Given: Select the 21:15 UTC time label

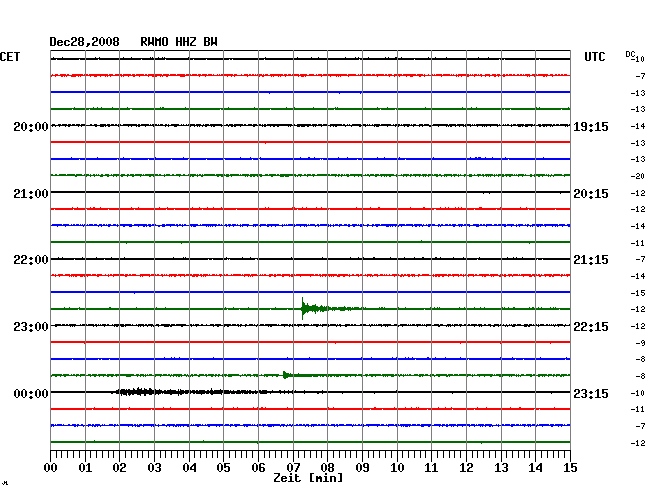Looking at the screenshot, I should [591, 260].
